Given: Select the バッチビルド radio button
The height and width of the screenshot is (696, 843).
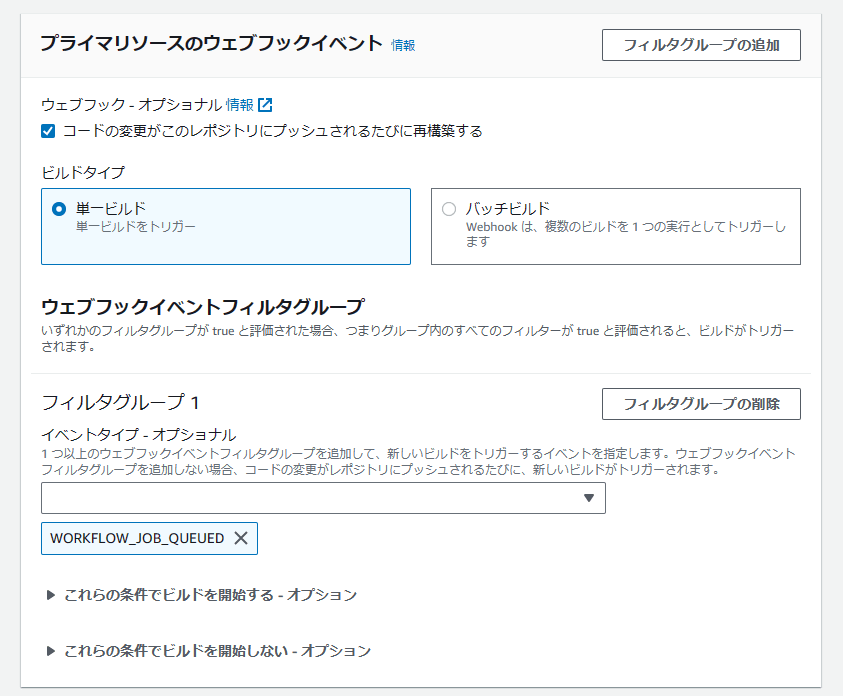Looking at the screenshot, I should click(x=449, y=209).
